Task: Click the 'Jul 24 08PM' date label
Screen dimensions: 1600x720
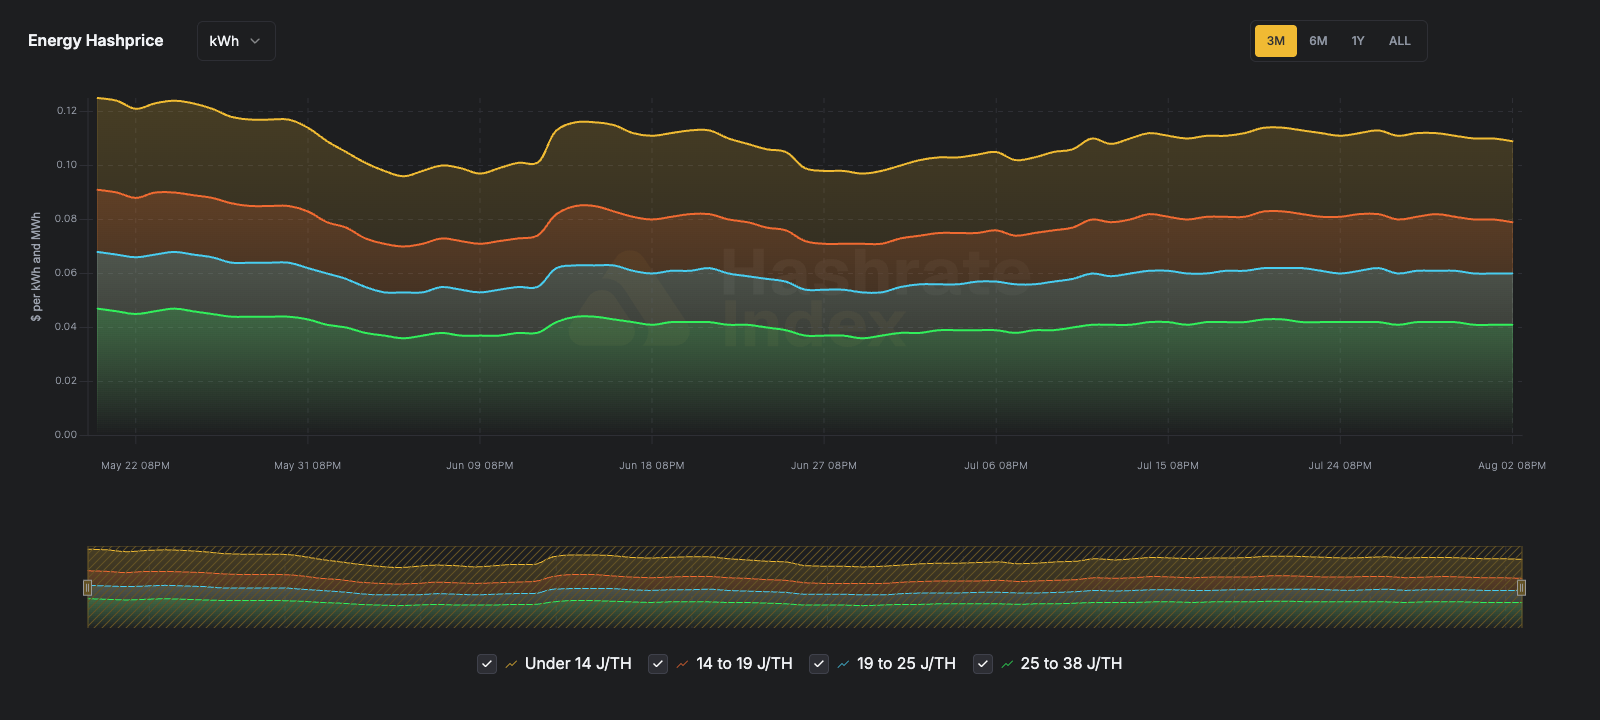Action: pyautogui.click(x=1340, y=466)
